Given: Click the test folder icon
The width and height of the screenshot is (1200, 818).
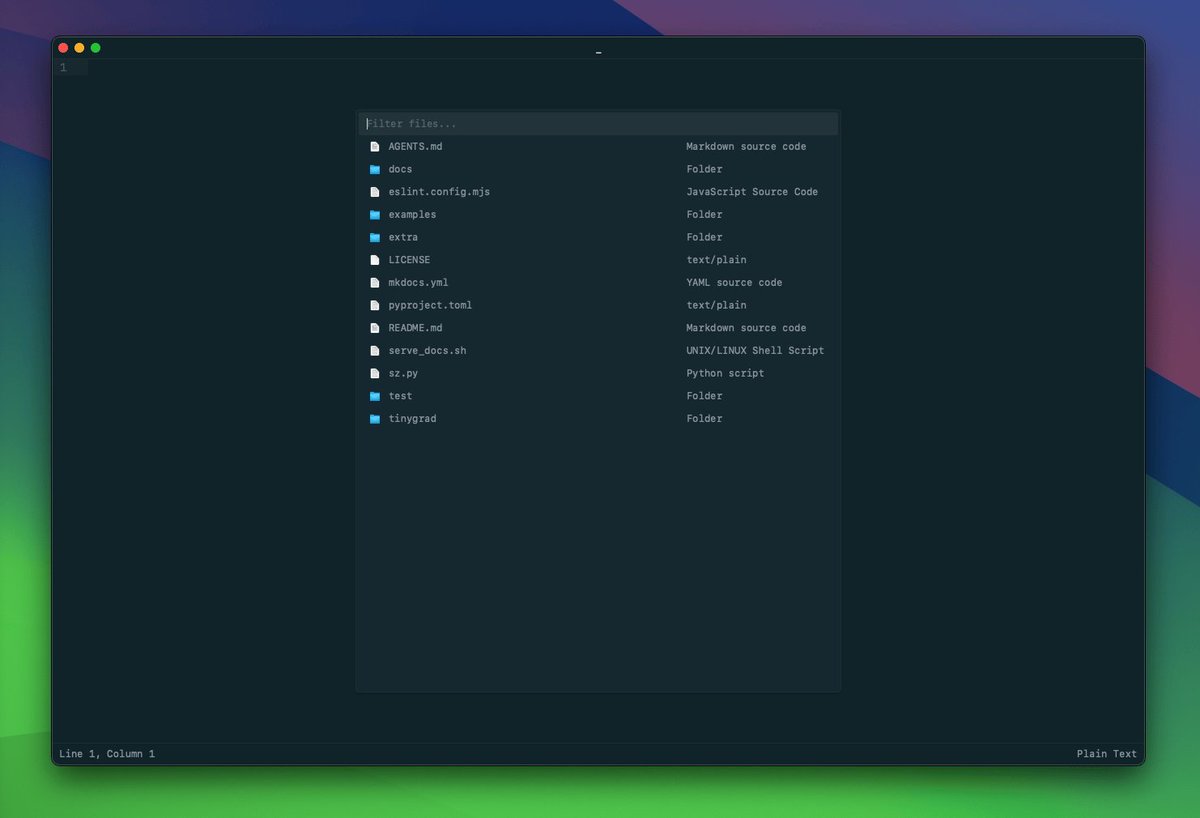Looking at the screenshot, I should click(x=375, y=396).
